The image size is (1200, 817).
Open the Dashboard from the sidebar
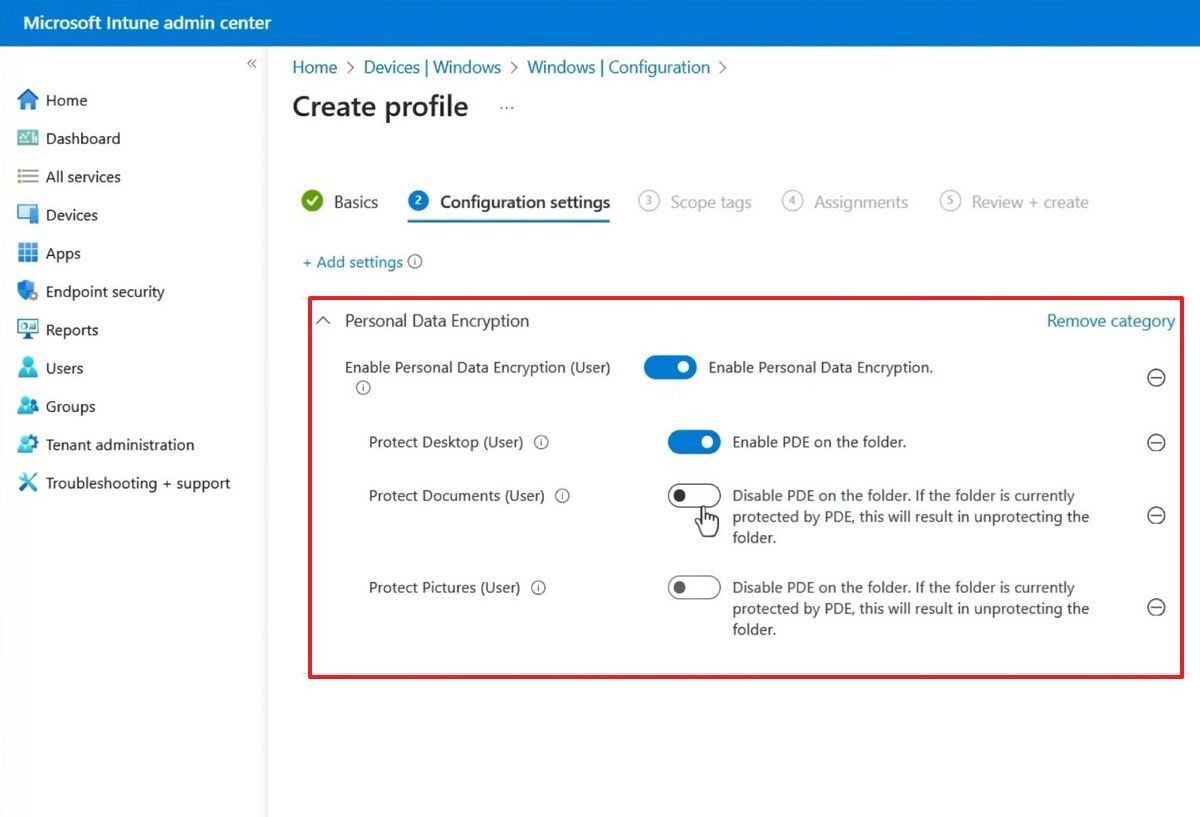pyautogui.click(x=83, y=138)
